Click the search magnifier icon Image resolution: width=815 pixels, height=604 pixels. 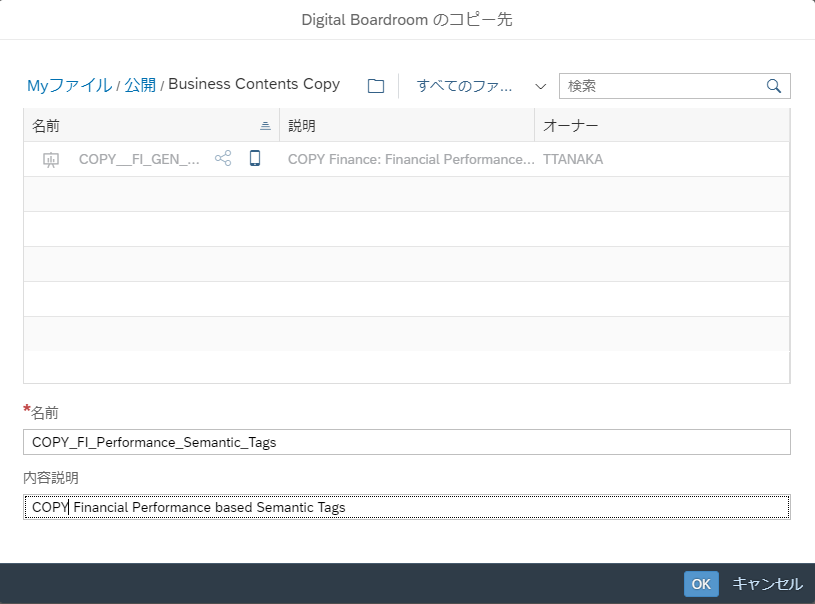pos(773,86)
